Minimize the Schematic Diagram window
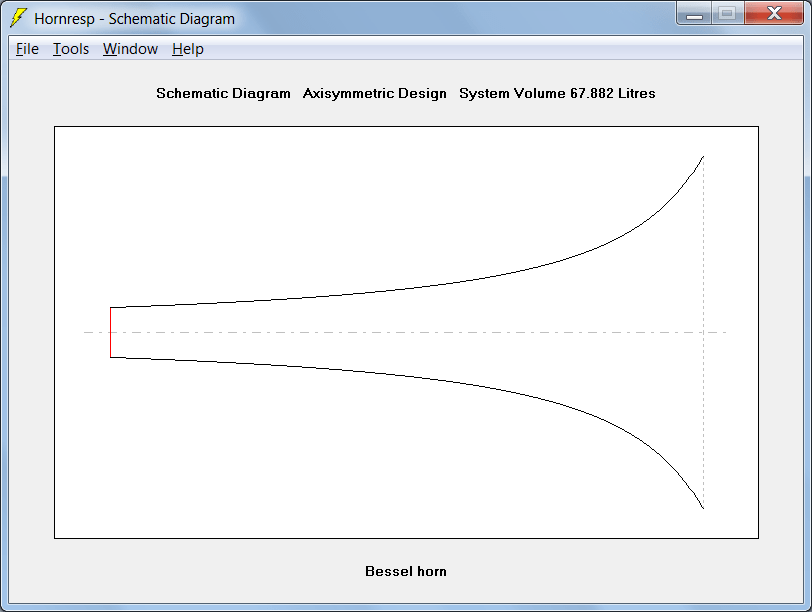Viewport: 812px width, 612px height. coord(694,14)
